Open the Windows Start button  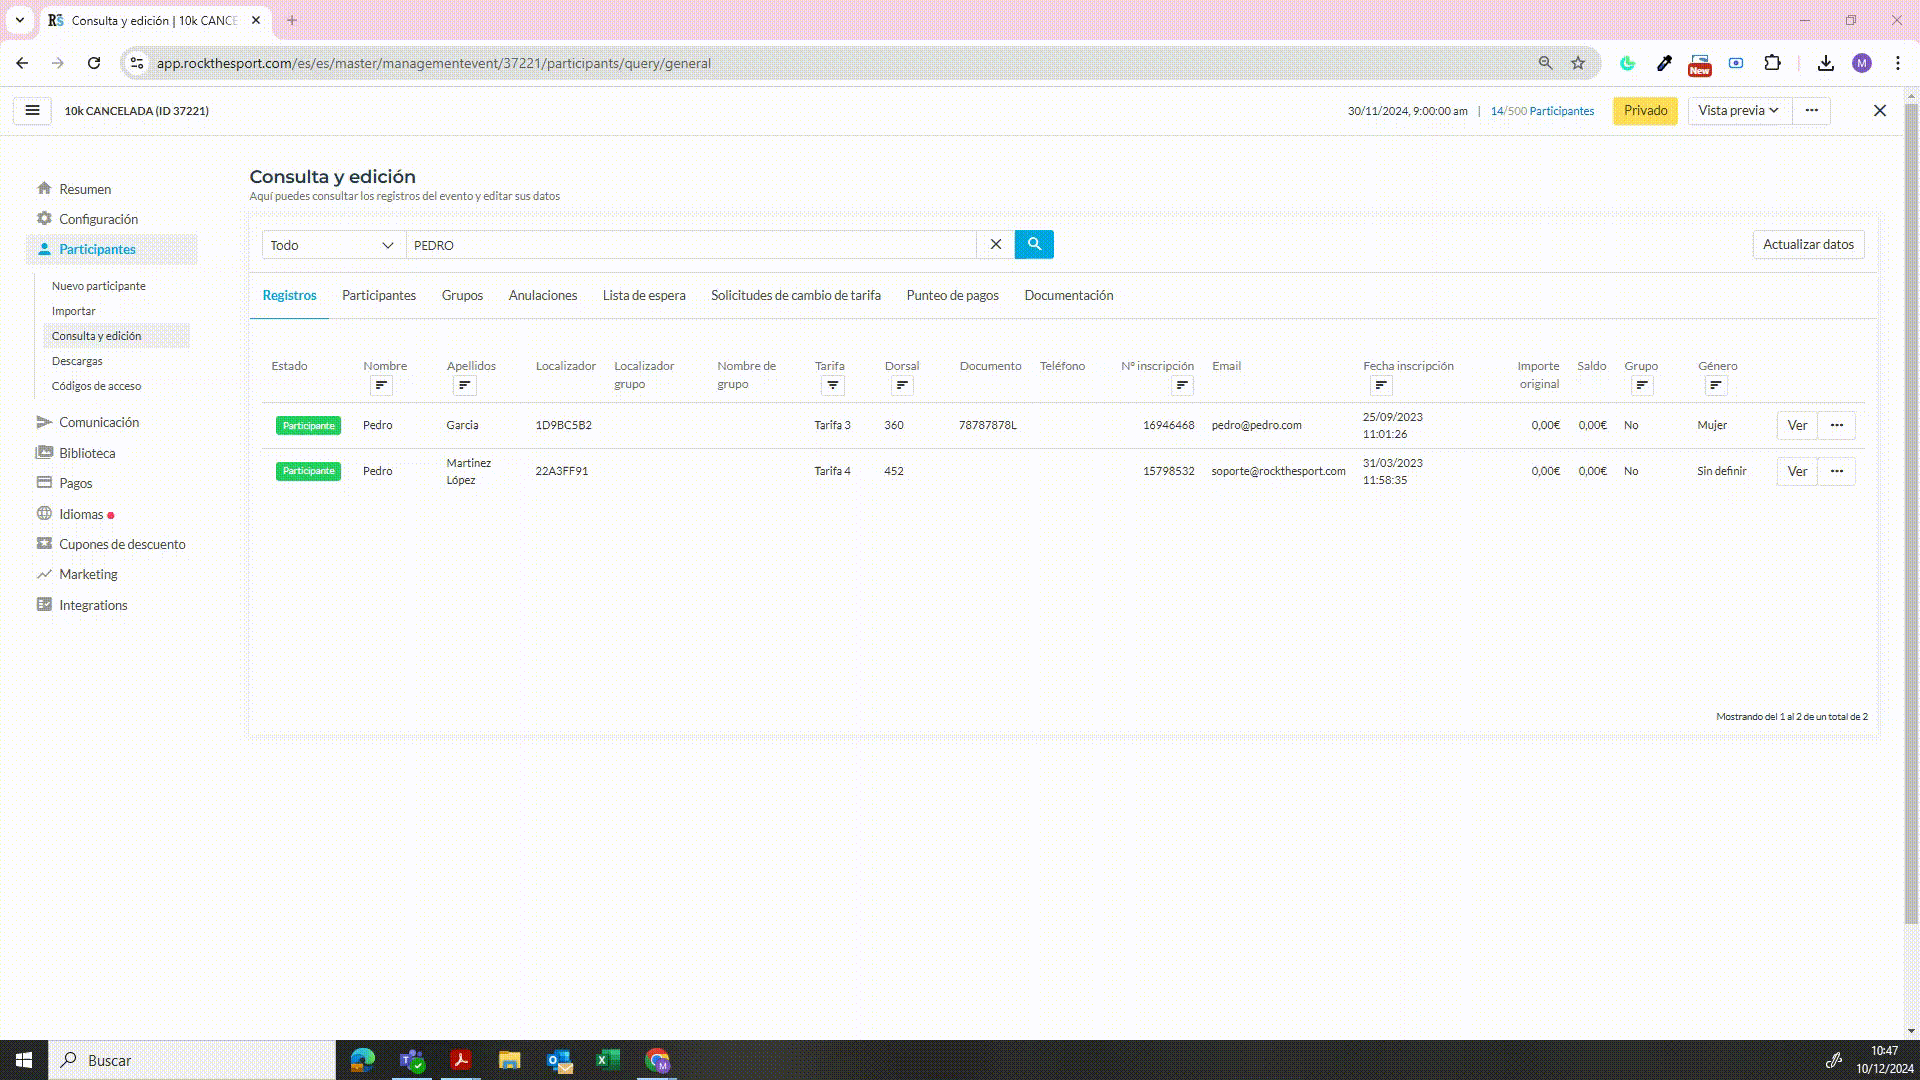click(24, 1060)
